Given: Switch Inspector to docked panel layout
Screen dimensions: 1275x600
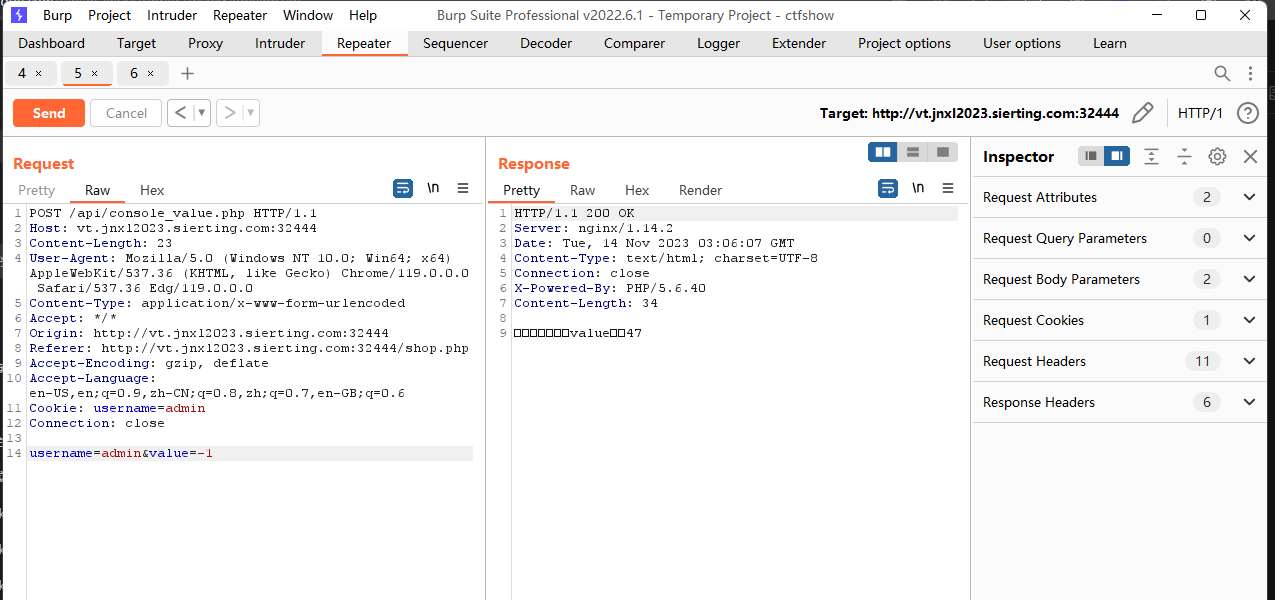Looking at the screenshot, I should (1117, 156).
